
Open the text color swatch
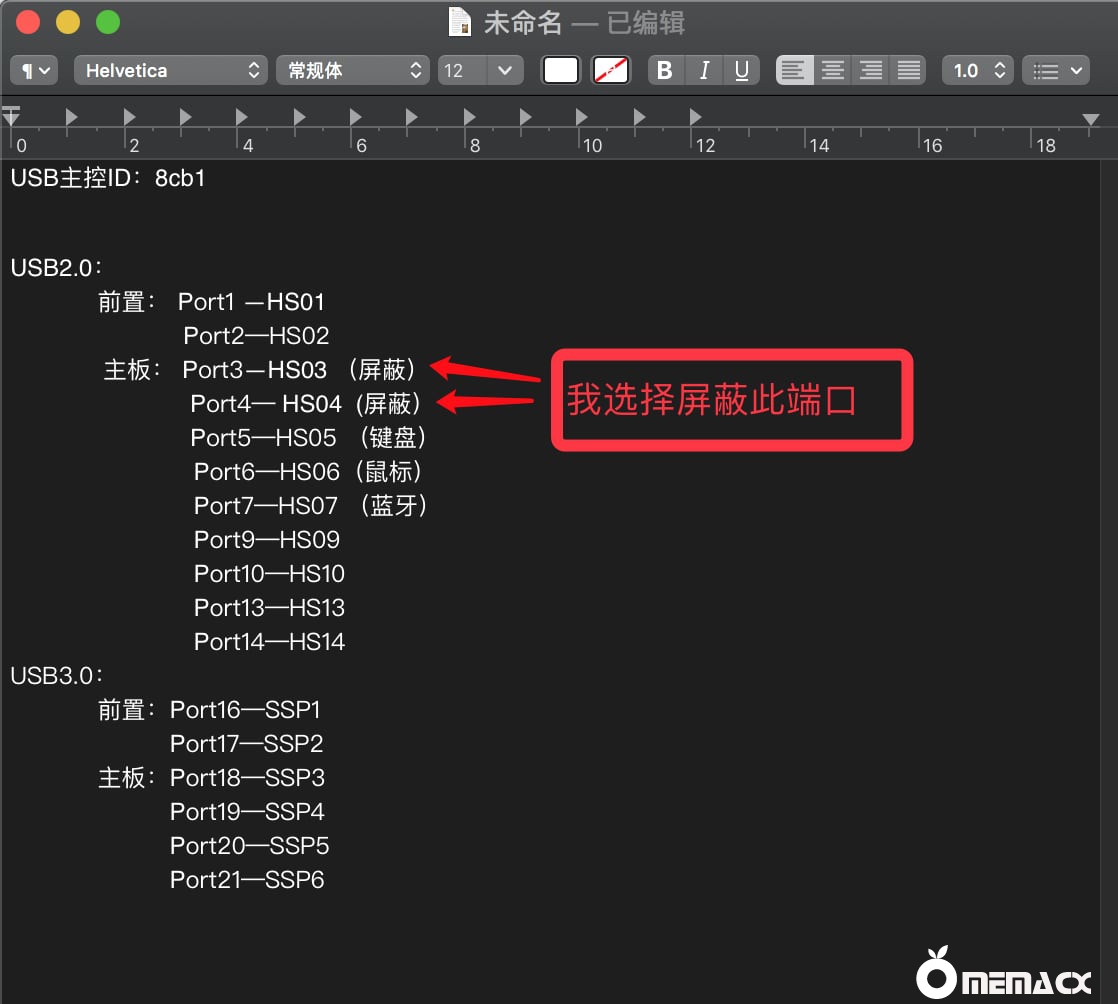(561, 71)
